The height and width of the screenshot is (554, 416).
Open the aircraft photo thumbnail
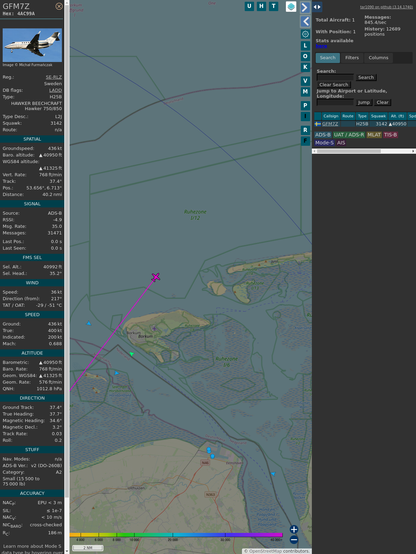coord(32,45)
